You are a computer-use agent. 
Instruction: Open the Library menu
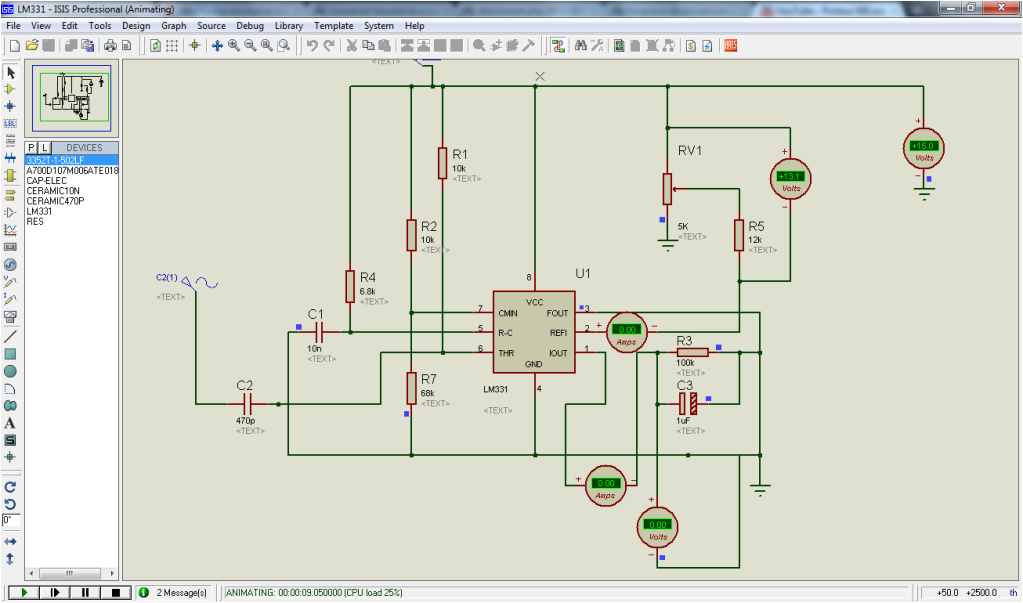(x=288, y=25)
